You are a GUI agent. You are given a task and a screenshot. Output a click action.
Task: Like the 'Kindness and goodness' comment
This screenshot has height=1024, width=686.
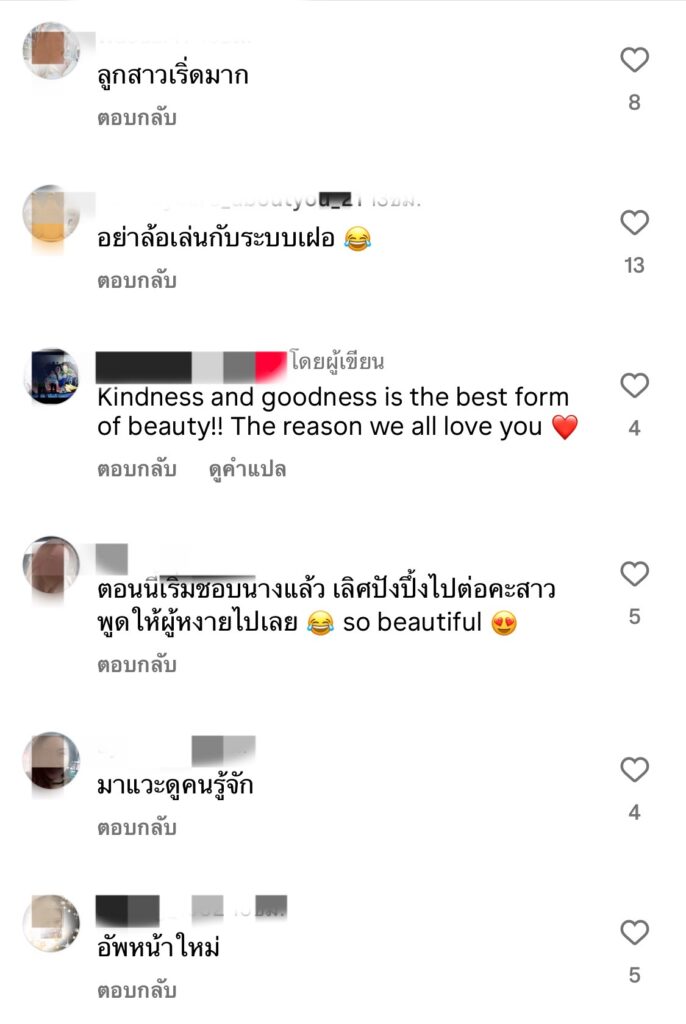tap(634, 385)
